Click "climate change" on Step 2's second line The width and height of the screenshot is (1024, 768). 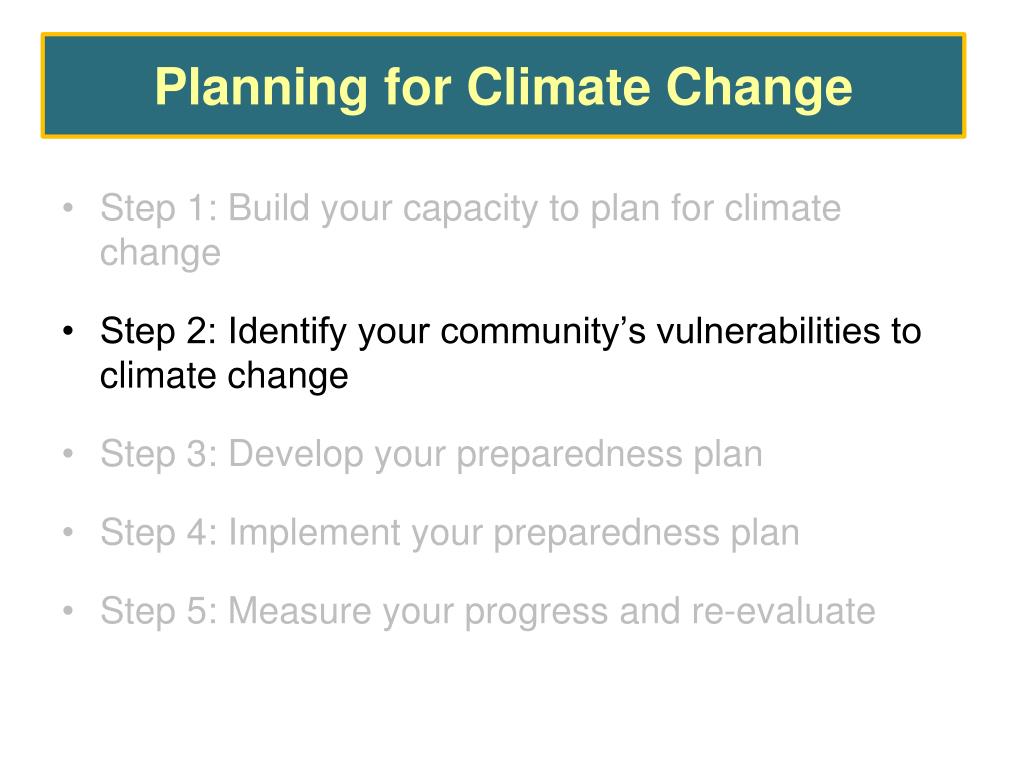(x=224, y=377)
